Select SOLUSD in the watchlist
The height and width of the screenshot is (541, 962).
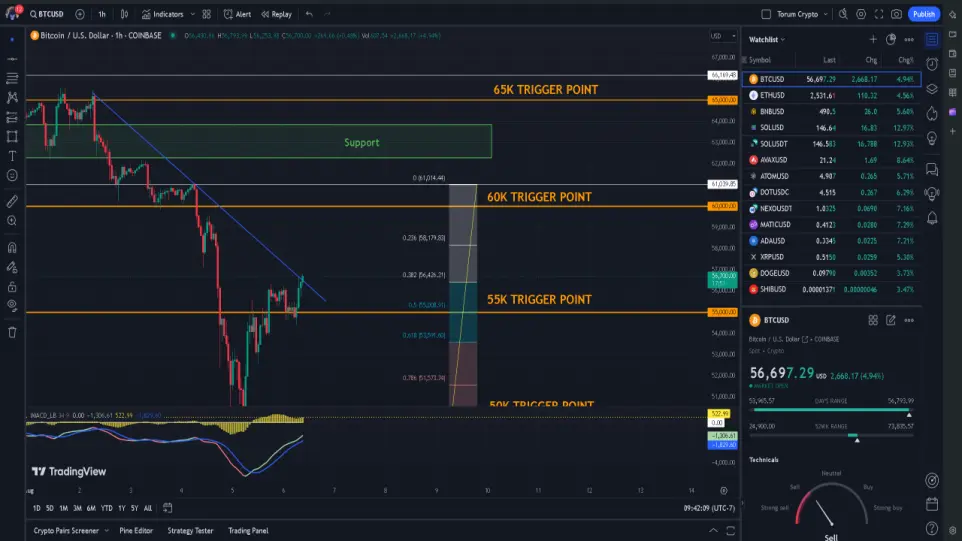[x=831, y=128]
